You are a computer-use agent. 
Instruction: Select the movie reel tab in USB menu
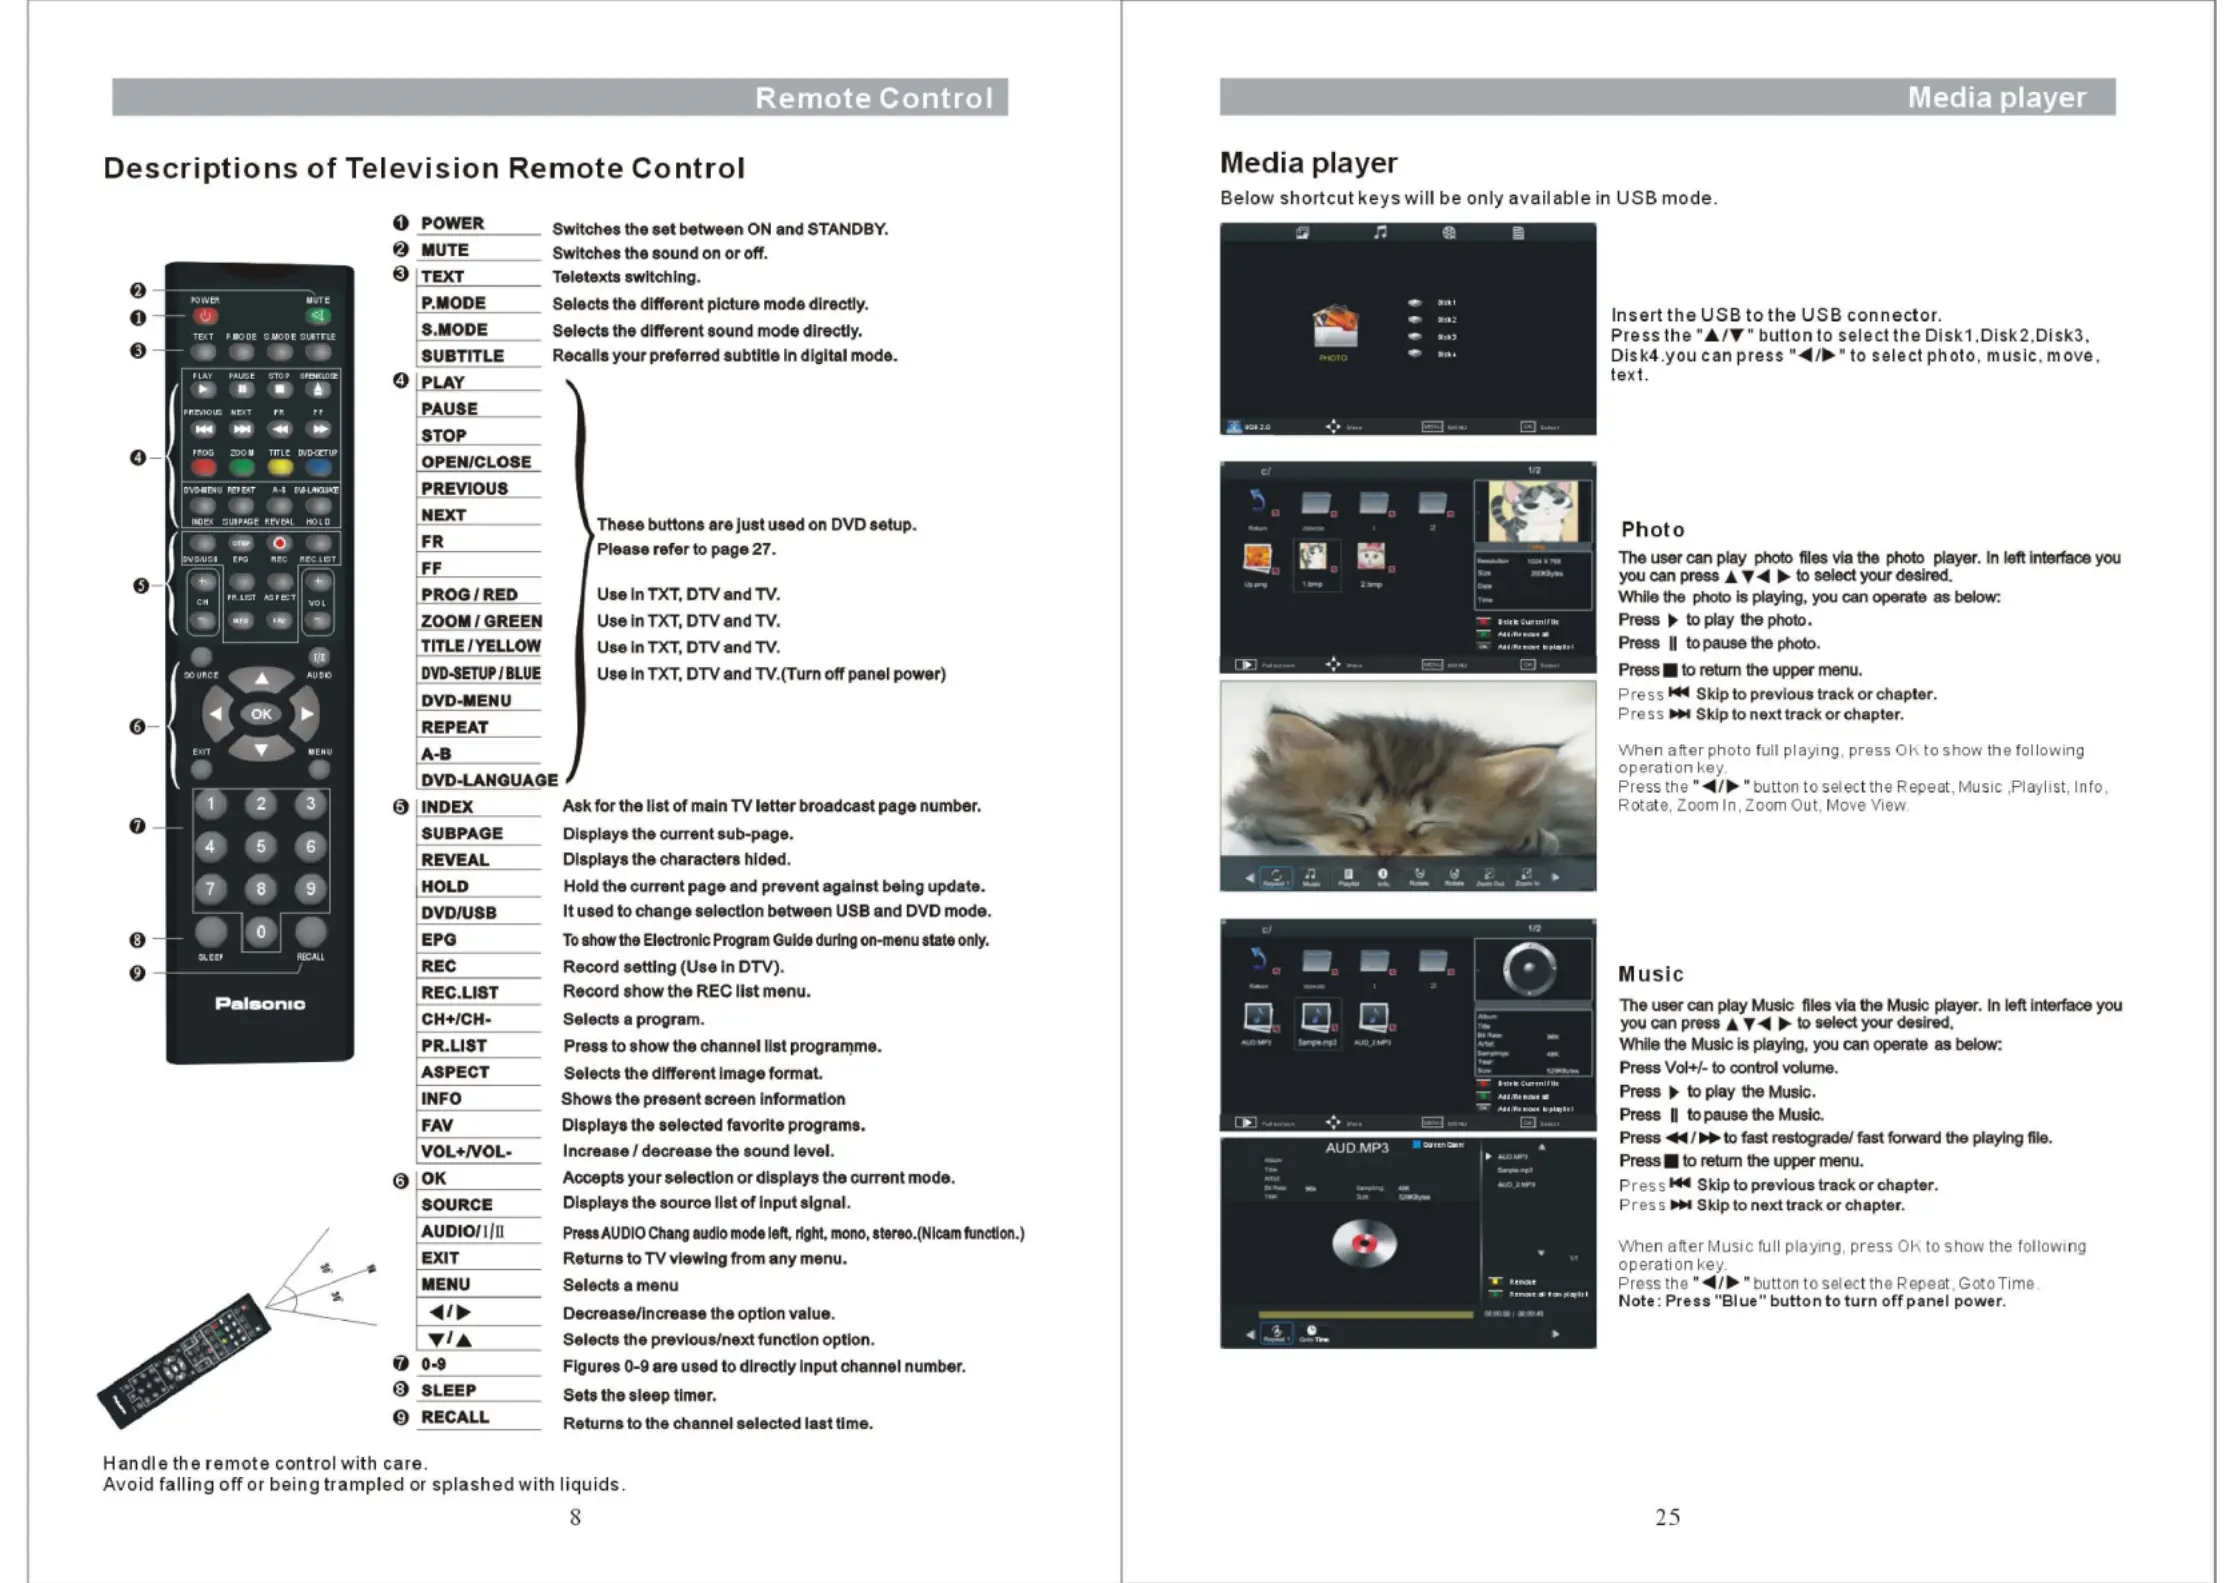1449,232
